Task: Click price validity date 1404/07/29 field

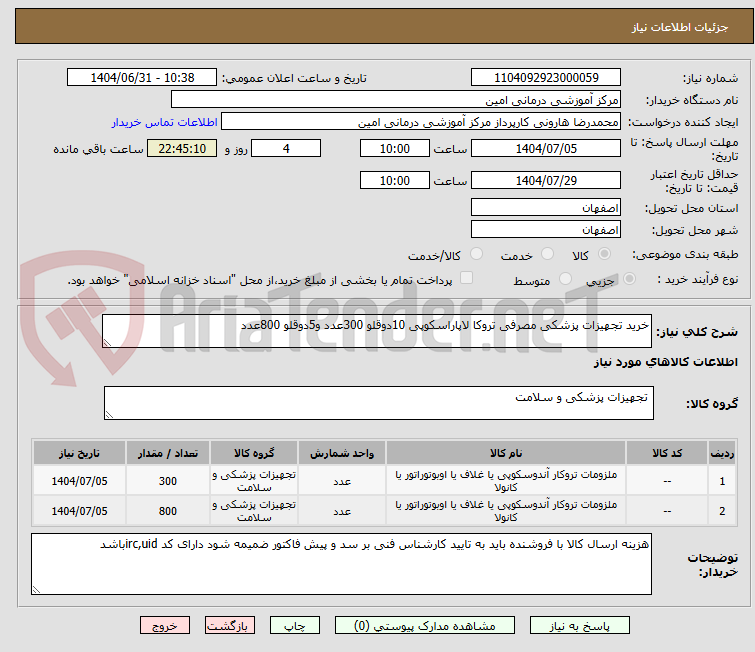Action: coord(546,180)
